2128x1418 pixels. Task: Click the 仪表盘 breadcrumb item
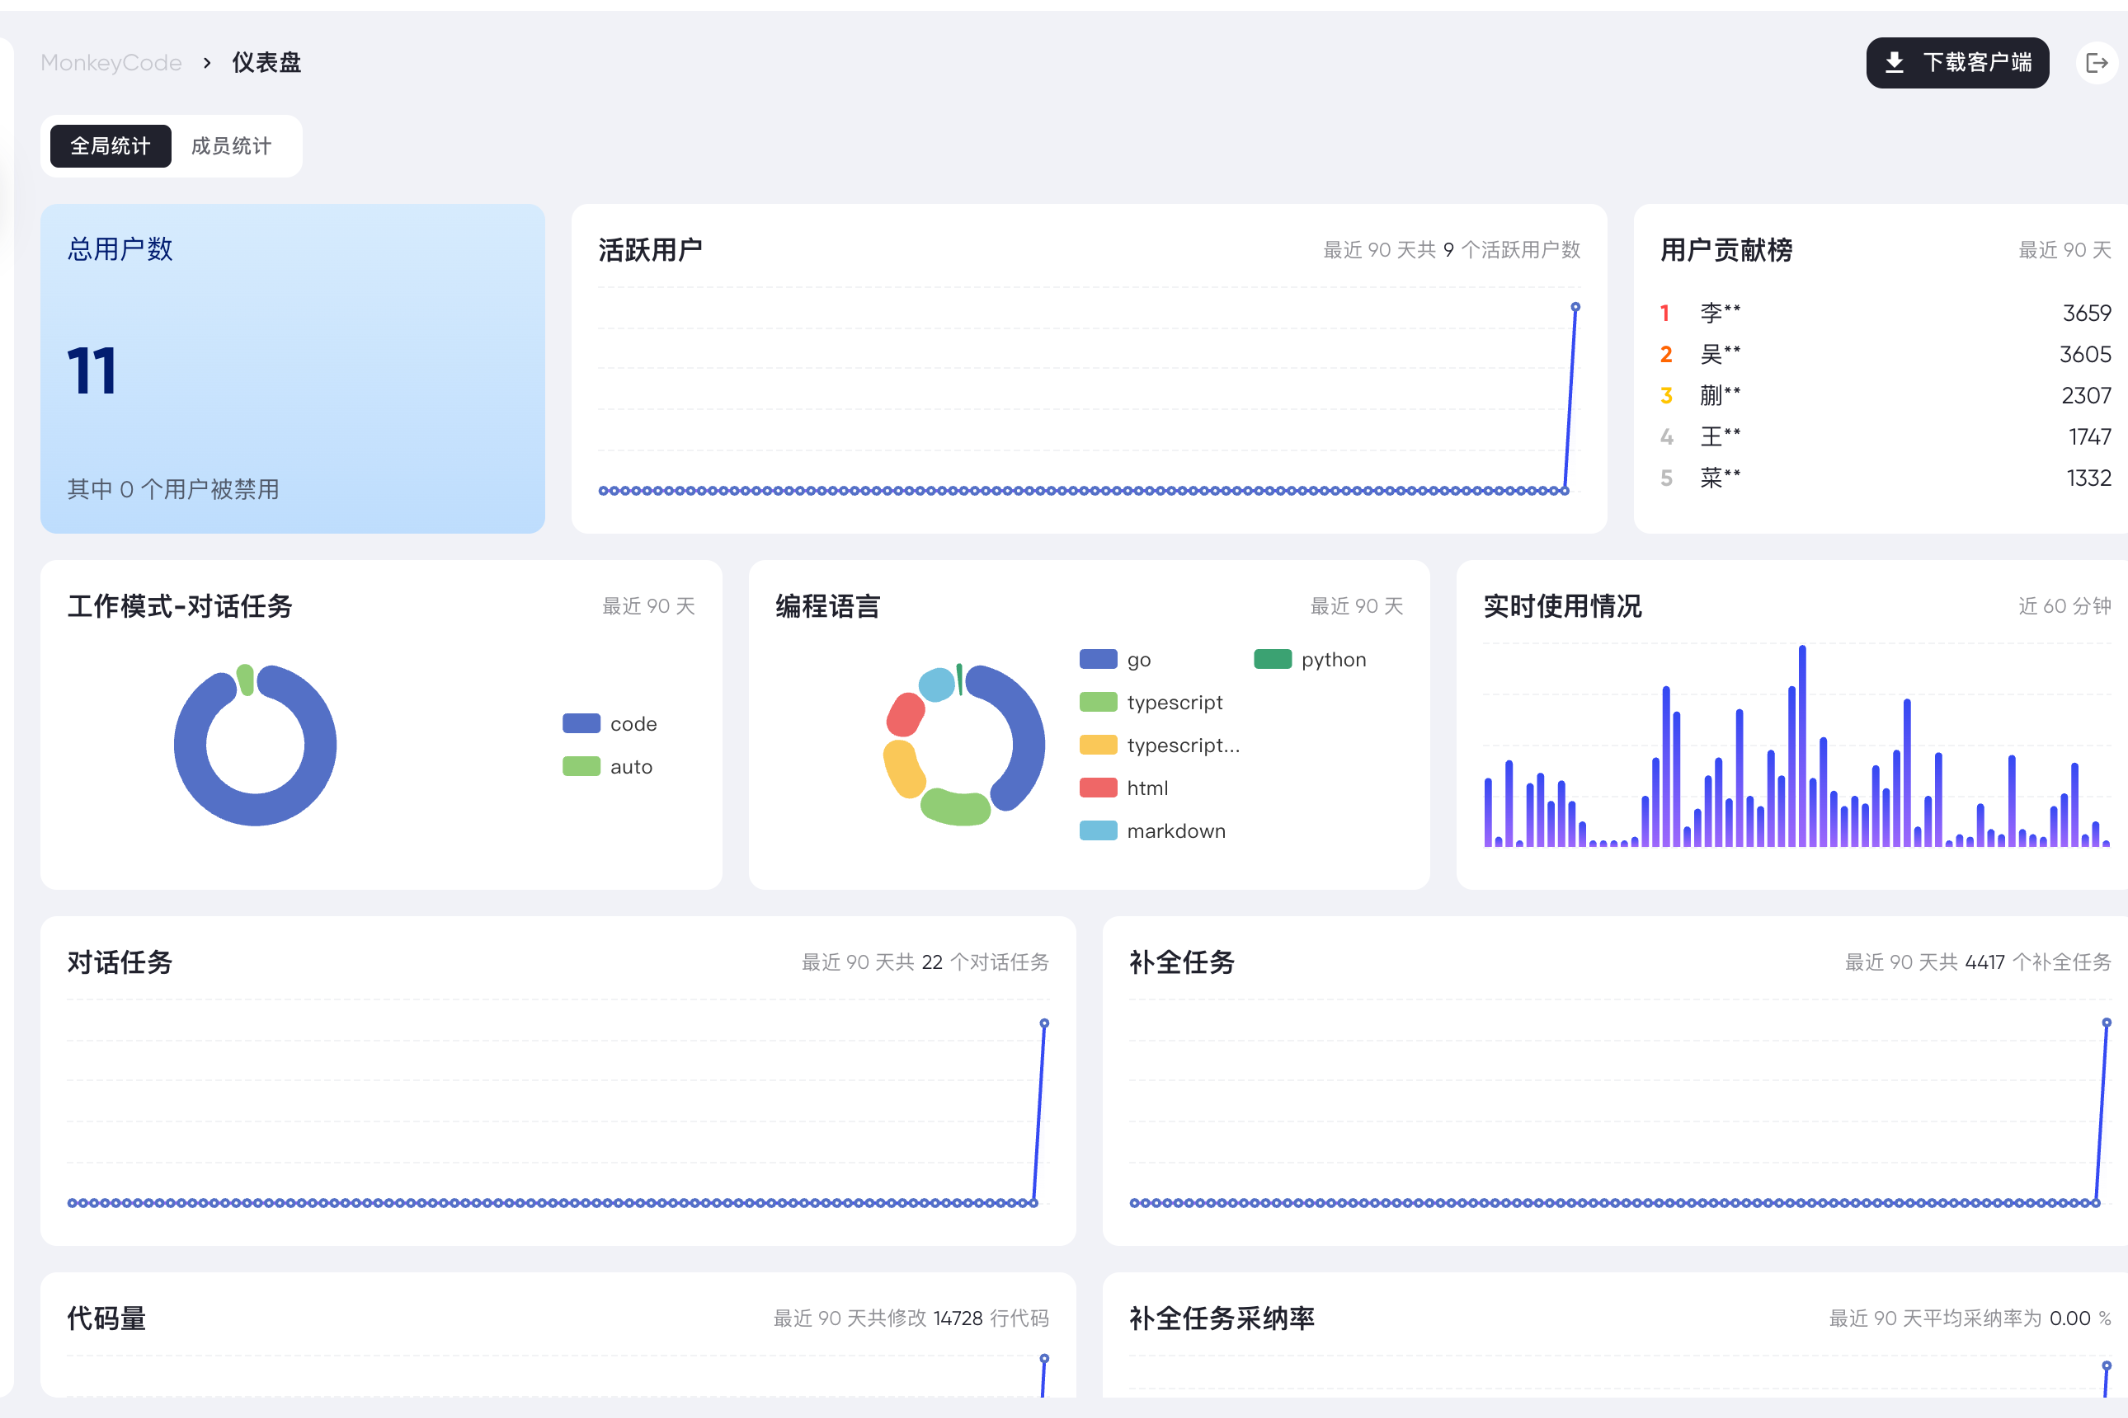click(266, 63)
